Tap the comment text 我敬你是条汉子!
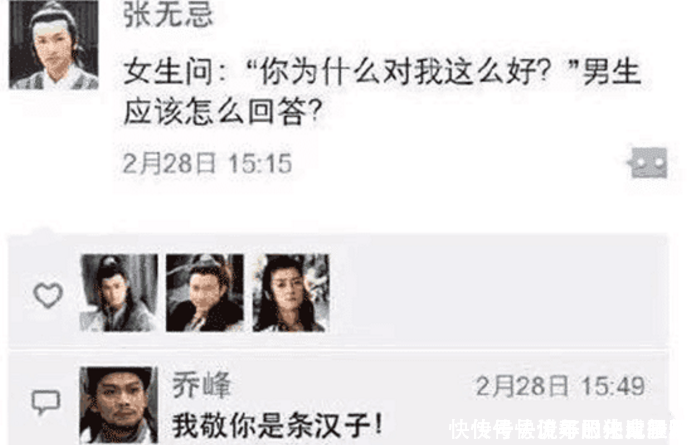This screenshot has height=445, width=696. [x=277, y=425]
